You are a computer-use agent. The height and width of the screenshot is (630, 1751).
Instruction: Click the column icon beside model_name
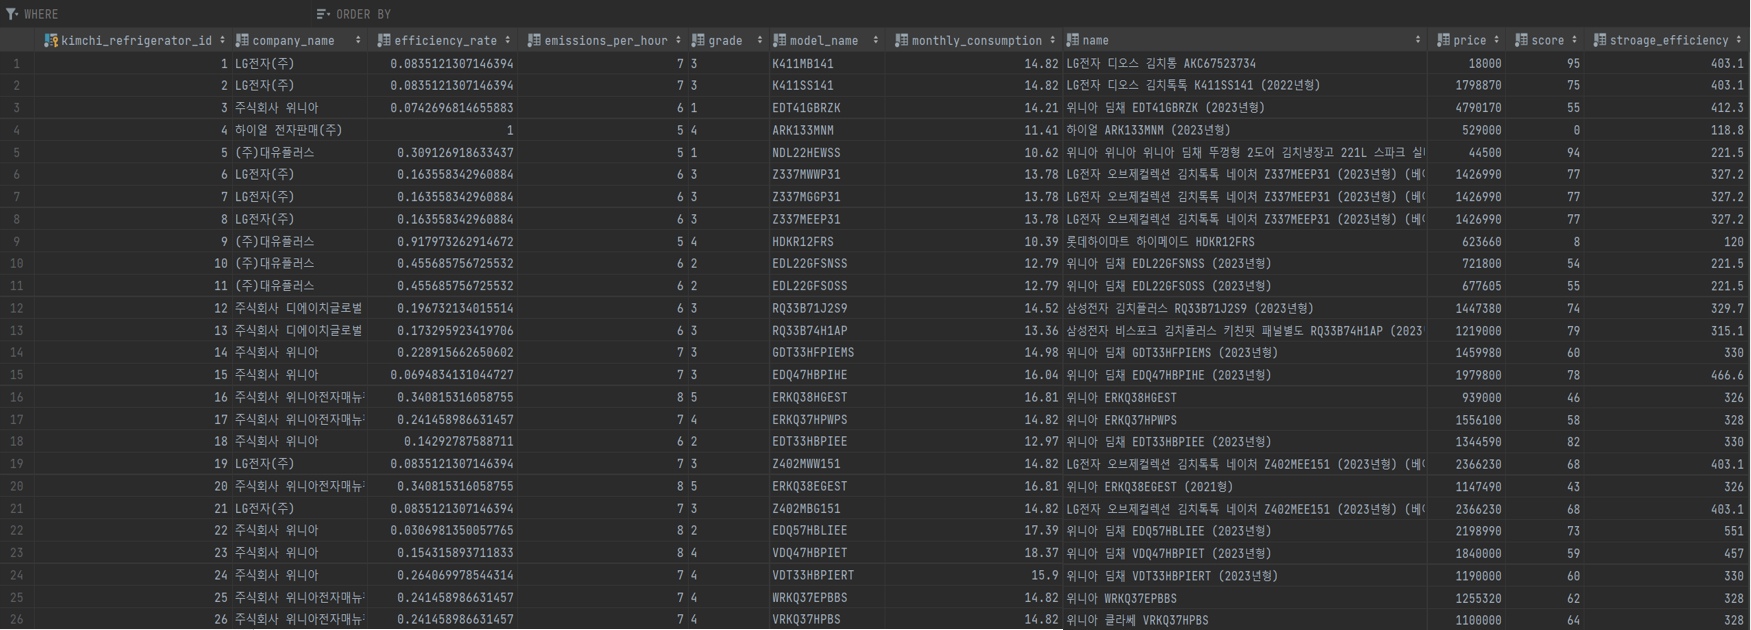[x=779, y=40]
